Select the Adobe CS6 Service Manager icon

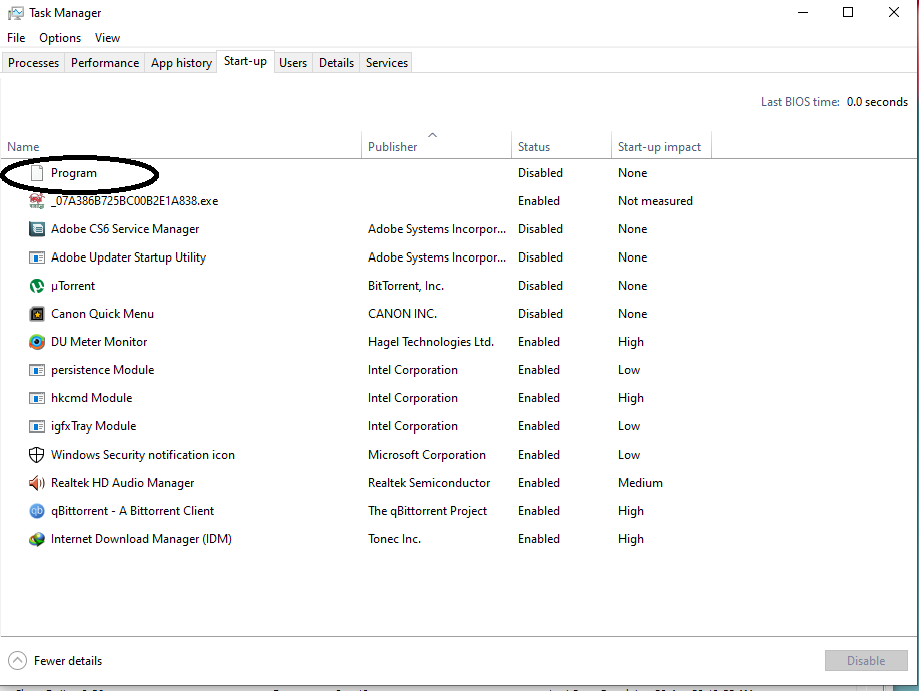coord(37,229)
